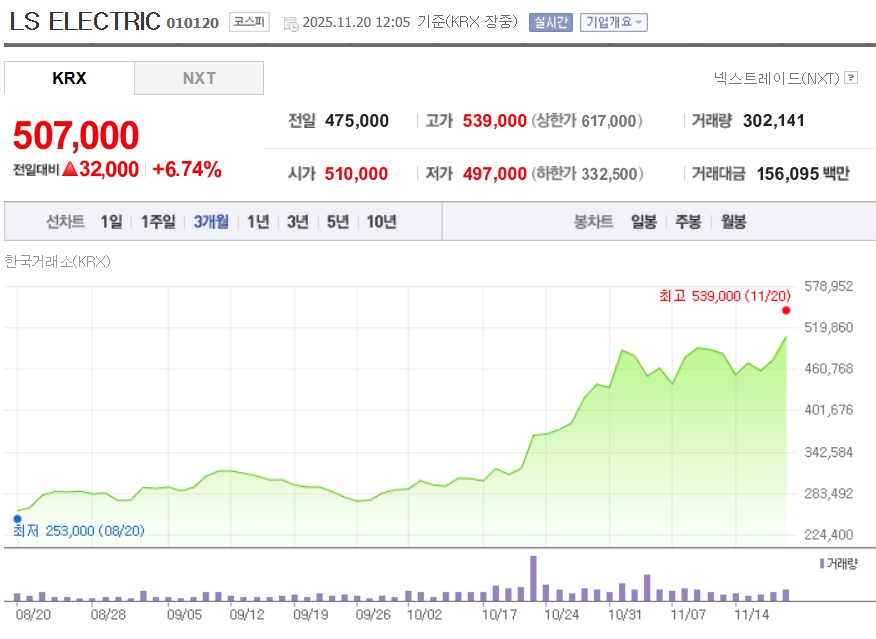Screen dimensions: 876x639
Task: Click the calendar icon beside the date
Action: (x=290, y=23)
